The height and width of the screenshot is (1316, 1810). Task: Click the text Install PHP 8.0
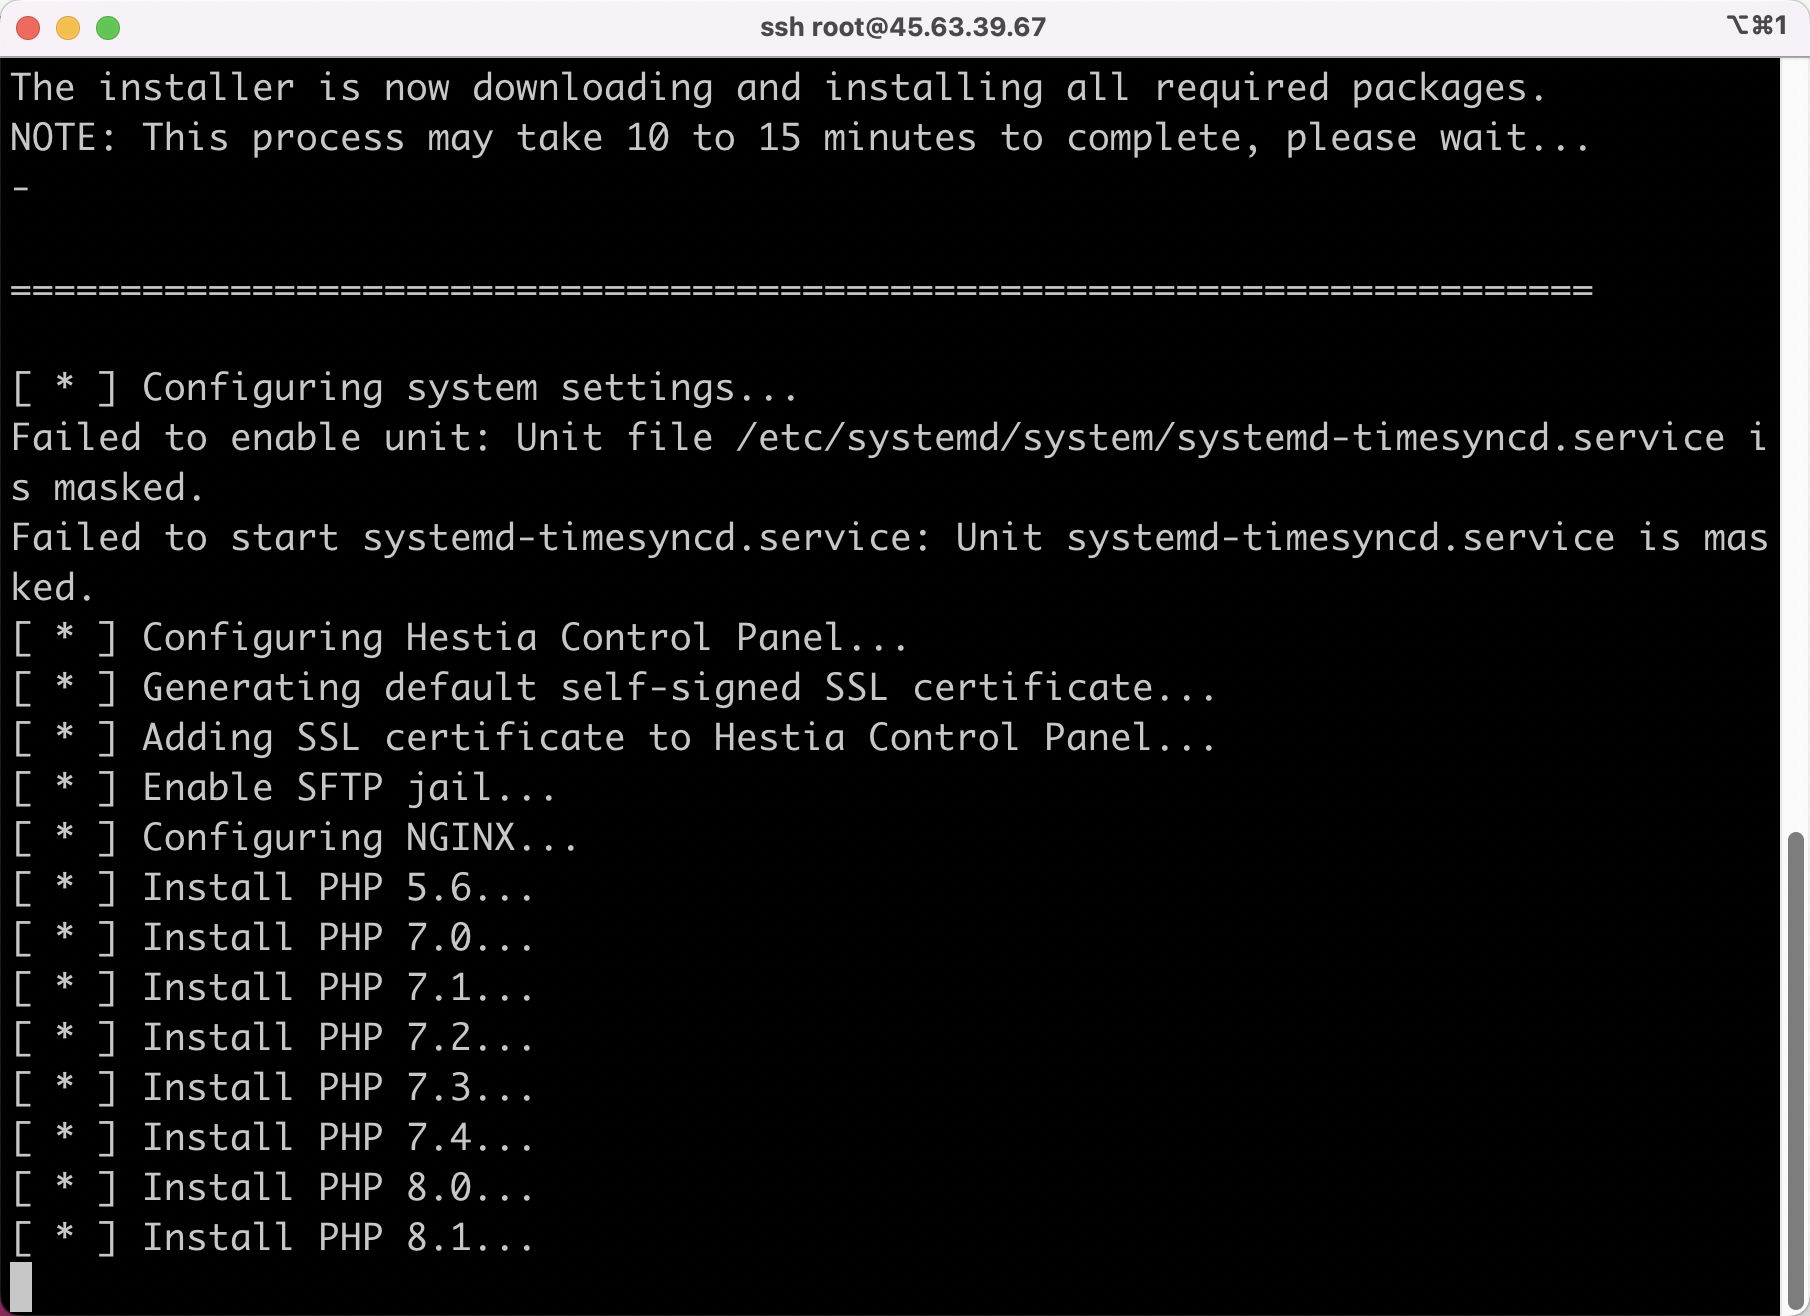(x=337, y=1188)
